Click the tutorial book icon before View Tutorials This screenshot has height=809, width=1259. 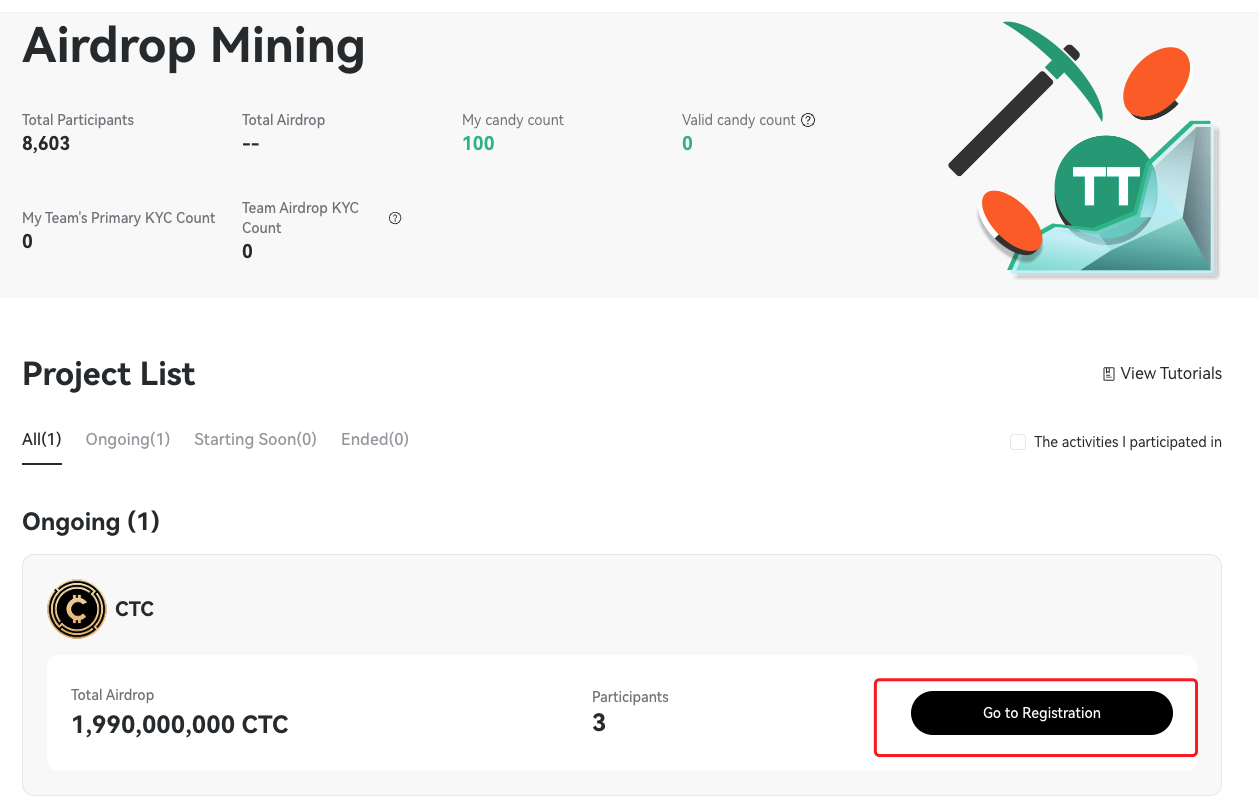pos(1107,373)
